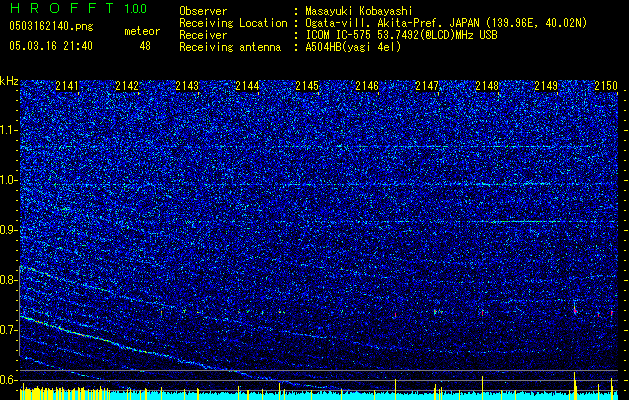Click the 2146 time marker
The image size is (629, 400).
[367, 86]
